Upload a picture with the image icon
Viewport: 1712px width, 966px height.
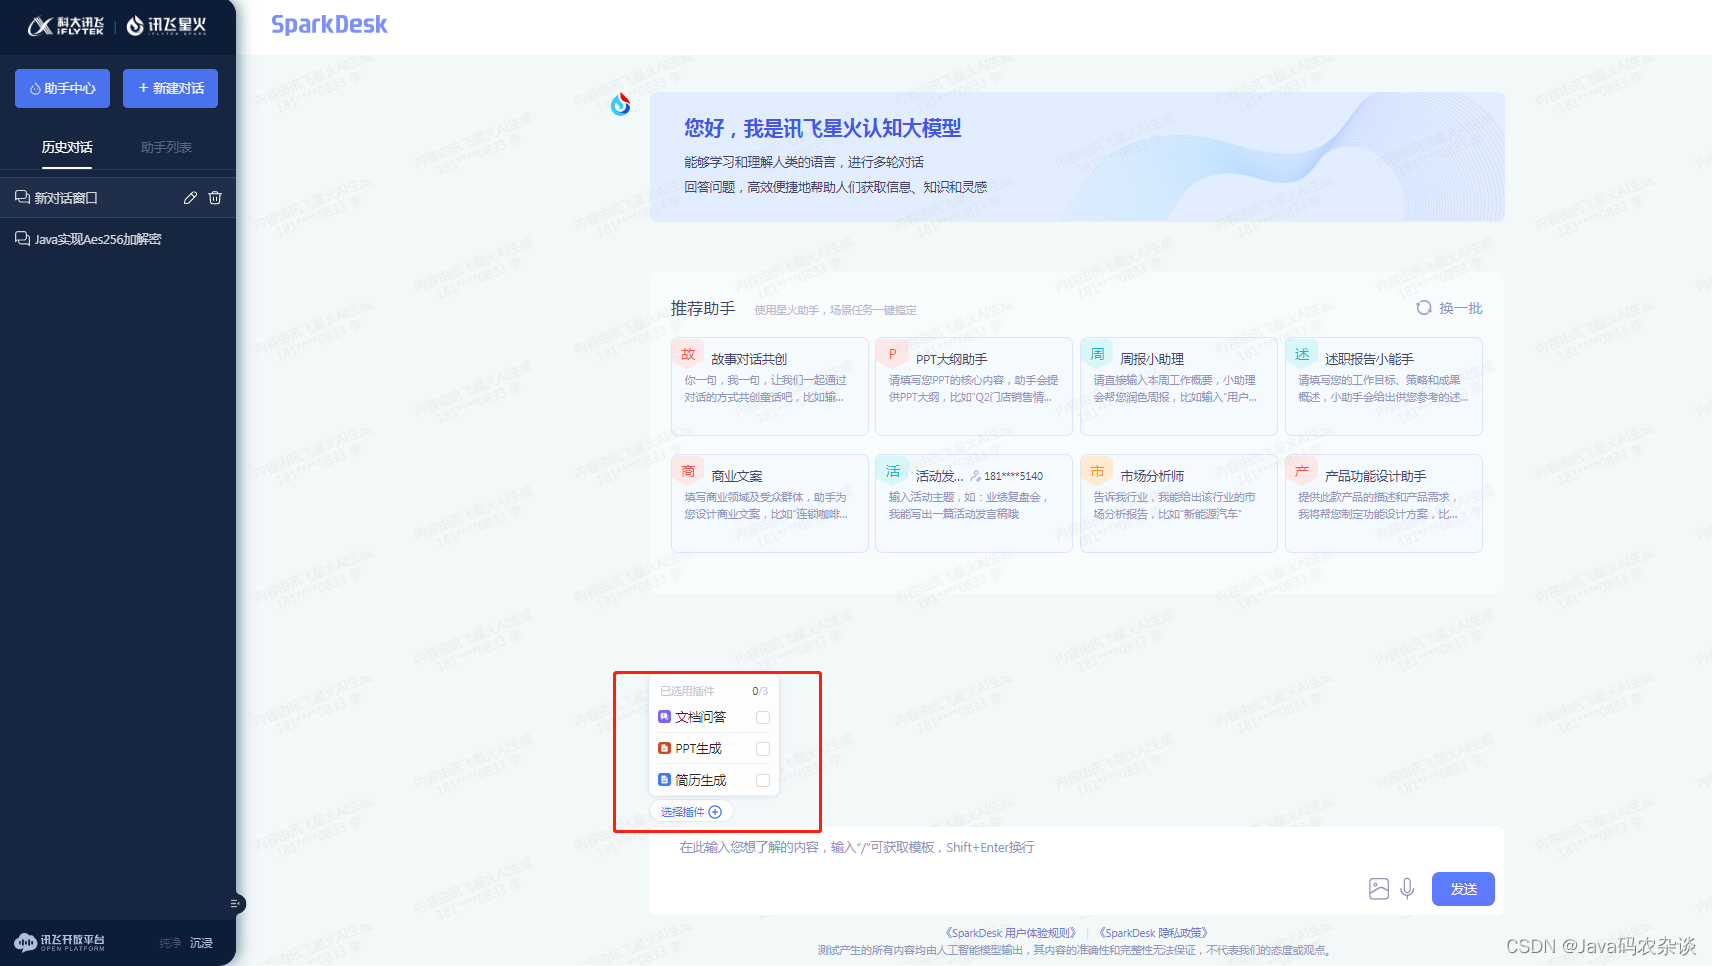coord(1379,889)
